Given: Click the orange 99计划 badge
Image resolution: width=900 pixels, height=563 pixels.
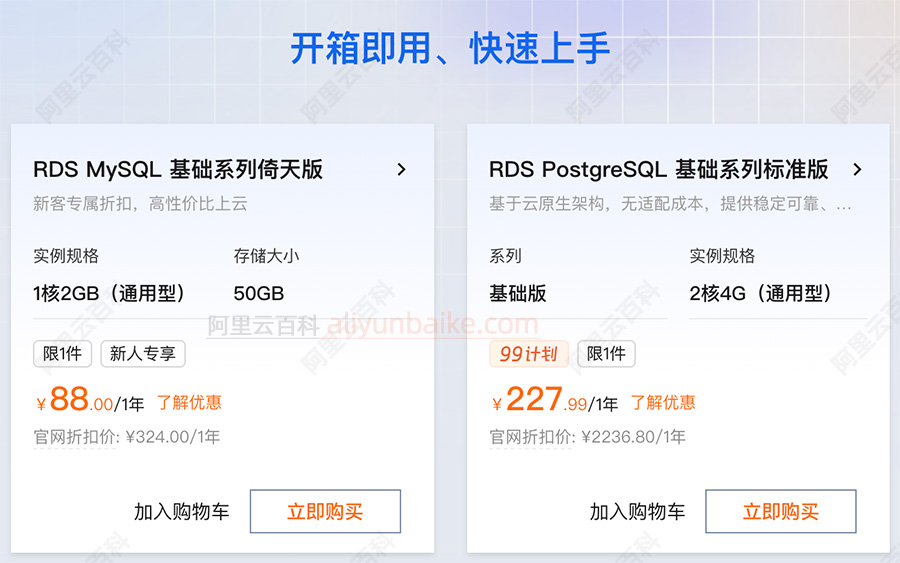Looking at the screenshot, I should coord(528,354).
